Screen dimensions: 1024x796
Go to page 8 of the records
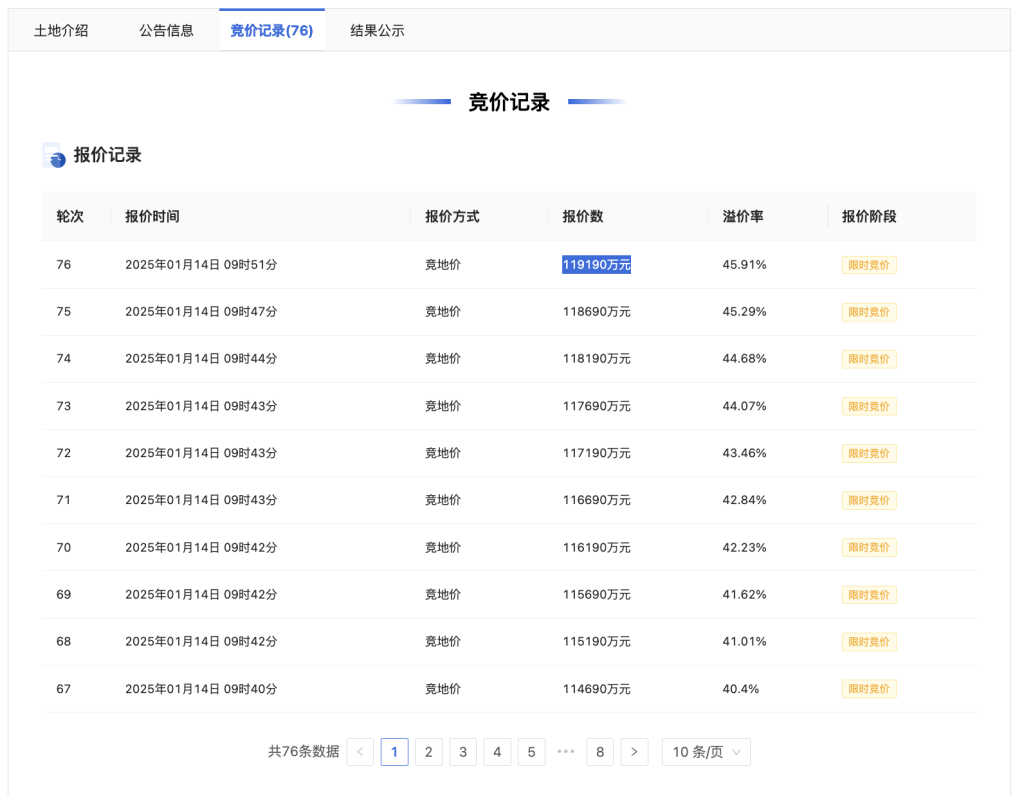coord(600,752)
